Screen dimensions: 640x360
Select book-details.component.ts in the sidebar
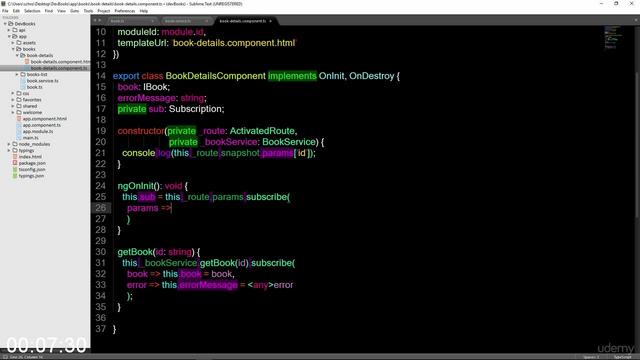coord(59,68)
